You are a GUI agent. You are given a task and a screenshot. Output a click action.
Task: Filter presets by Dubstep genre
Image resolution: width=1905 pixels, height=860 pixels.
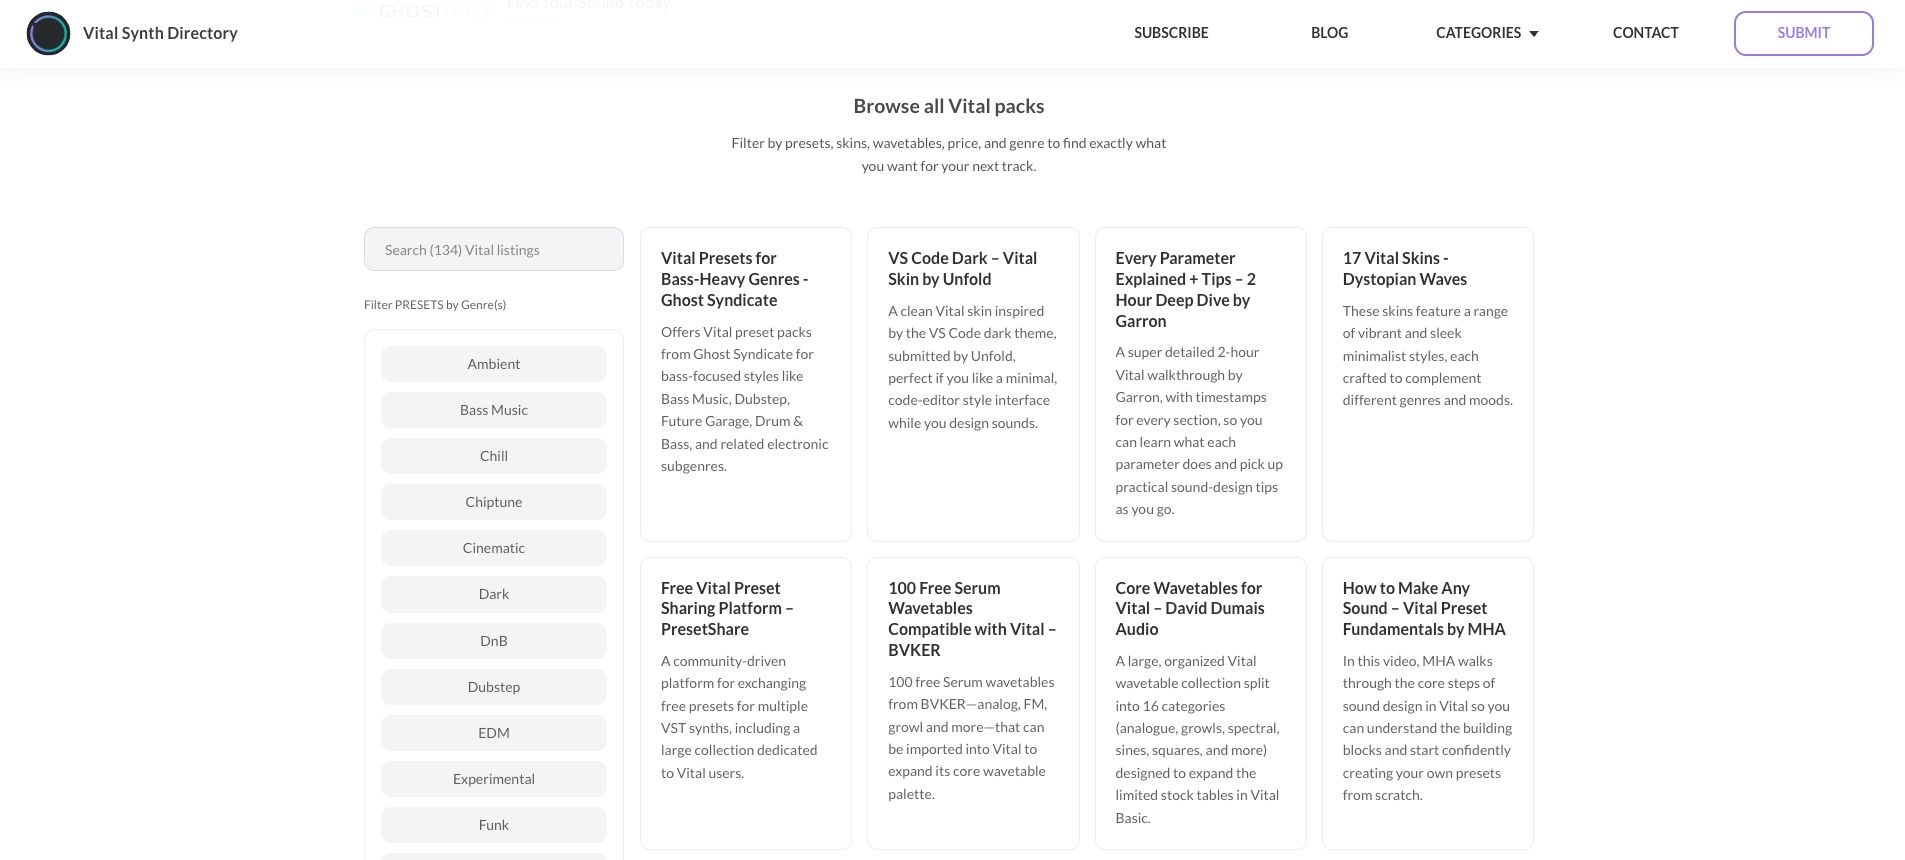pos(493,687)
